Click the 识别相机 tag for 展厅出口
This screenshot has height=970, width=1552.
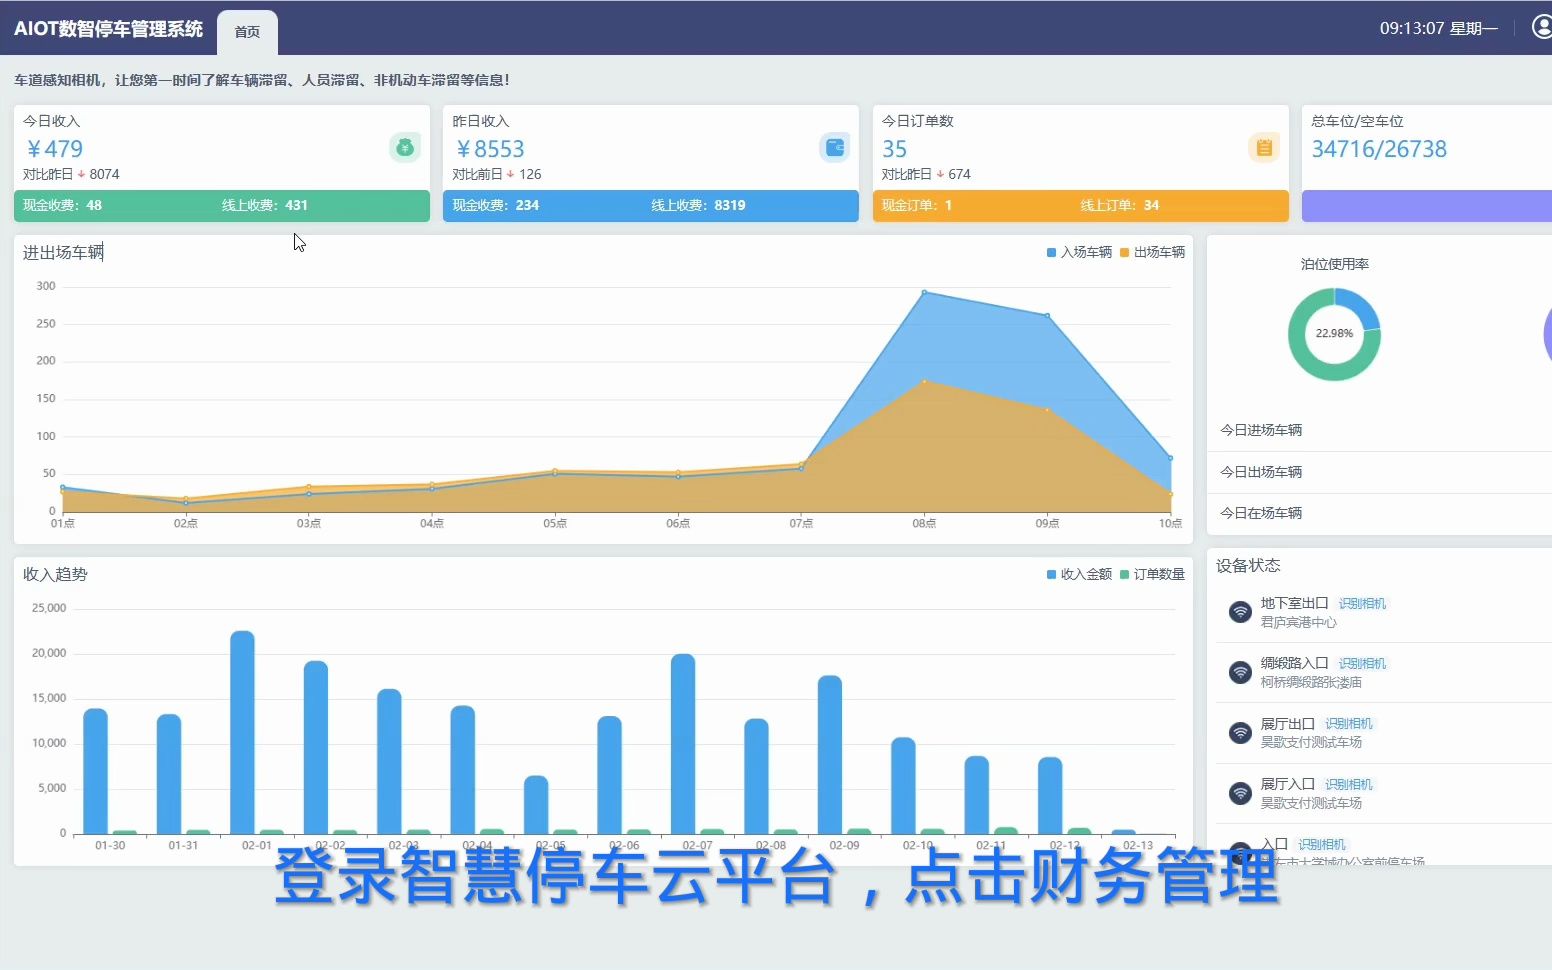click(x=1349, y=724)
